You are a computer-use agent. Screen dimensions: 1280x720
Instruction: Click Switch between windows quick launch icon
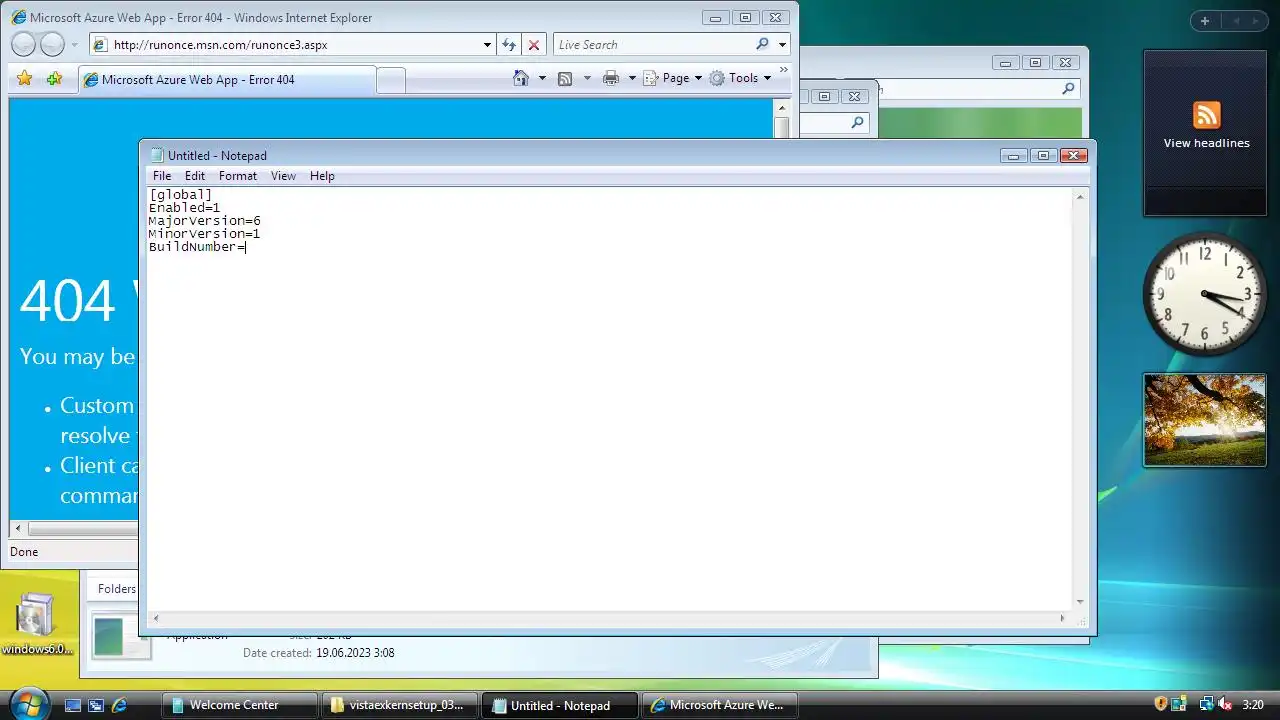coord(96,705)
